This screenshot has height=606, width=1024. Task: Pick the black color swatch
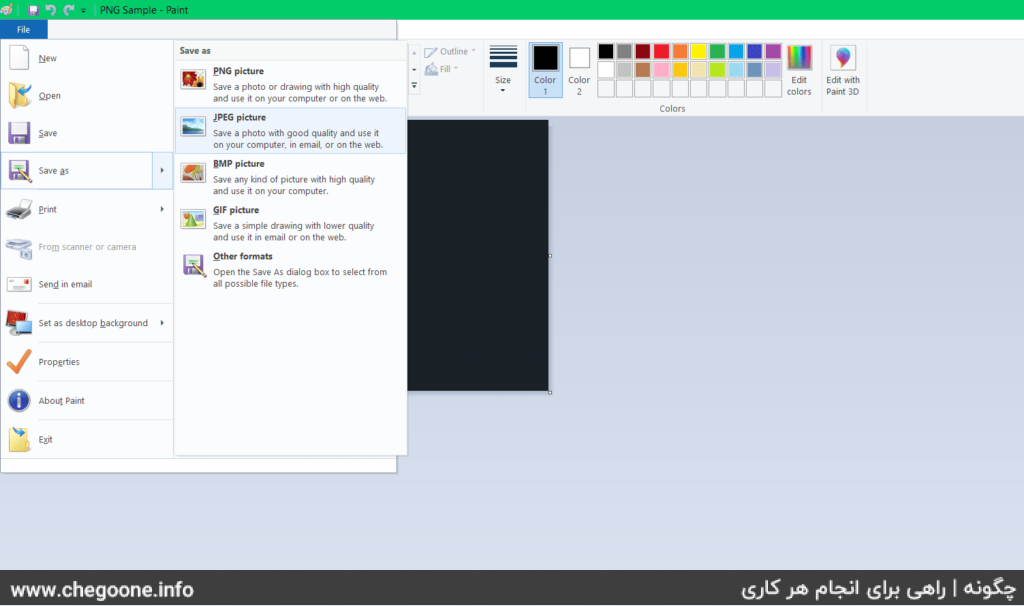tap(606, 52)
